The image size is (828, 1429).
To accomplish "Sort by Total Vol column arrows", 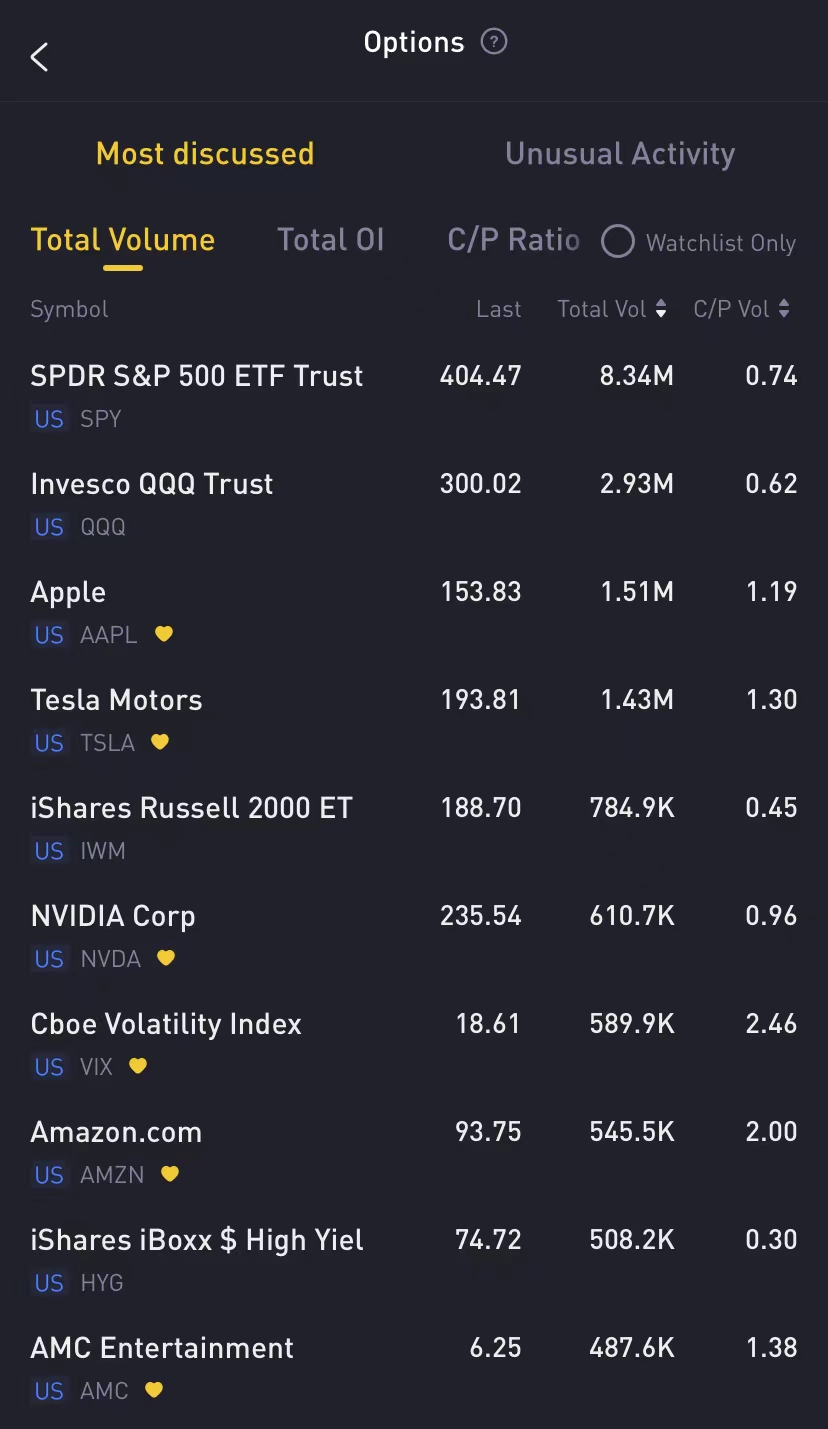I will [661, 309].
